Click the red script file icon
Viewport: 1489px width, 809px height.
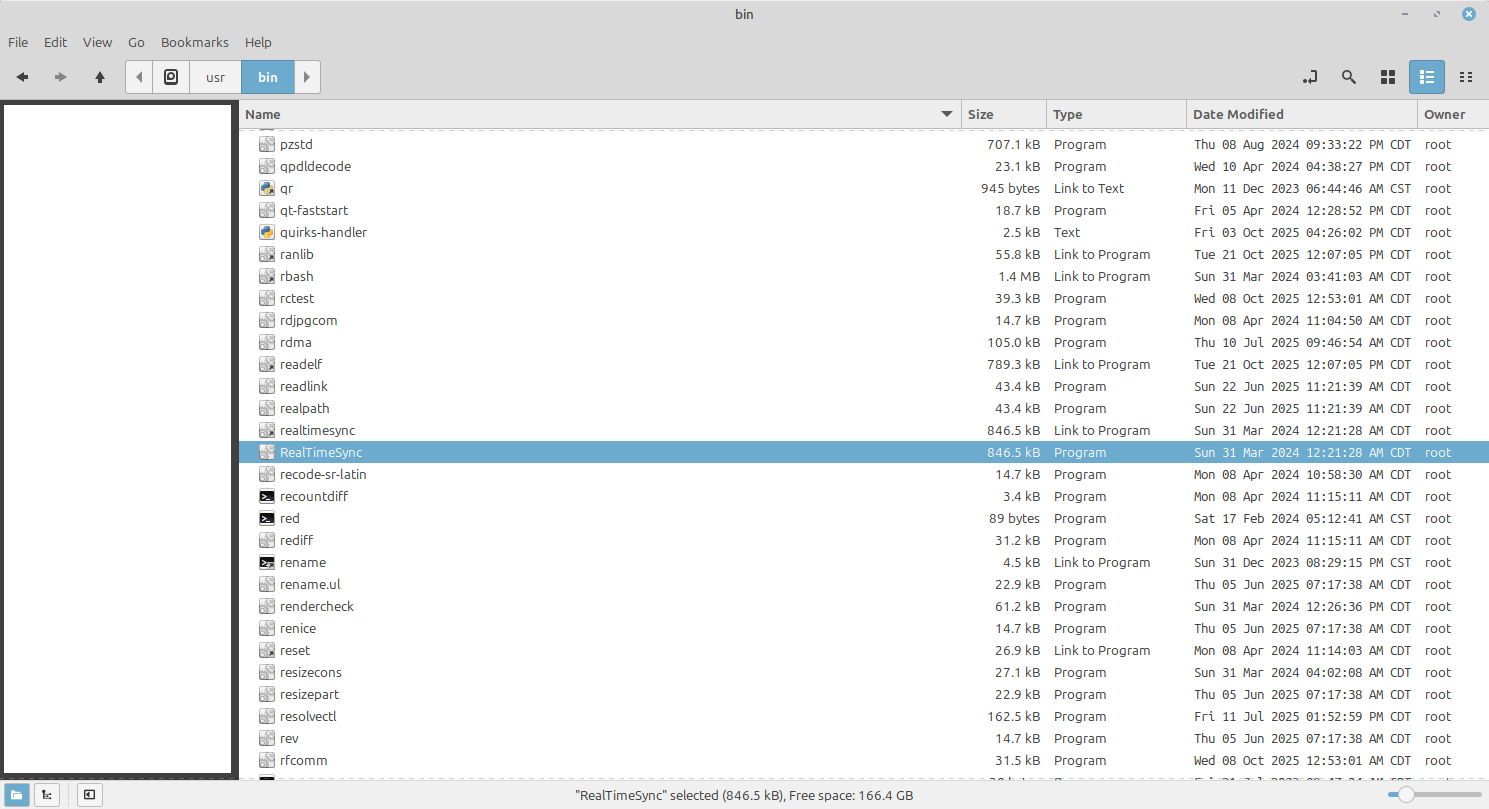click(x=267, y=518)
